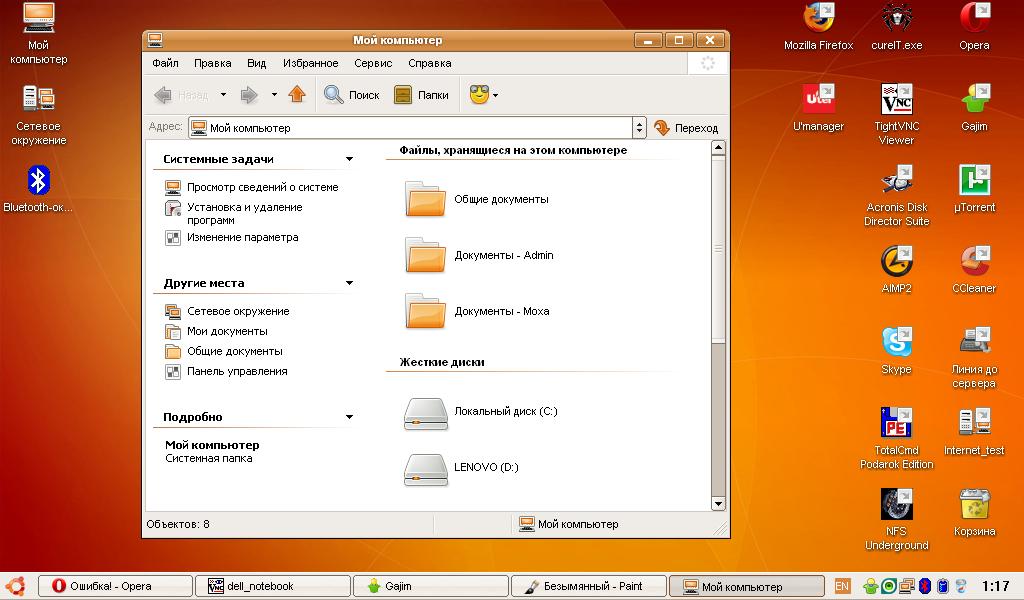Select the cureIT.exe desktop icon
This screenshot has height=600, width=1024.
(897, 27)
